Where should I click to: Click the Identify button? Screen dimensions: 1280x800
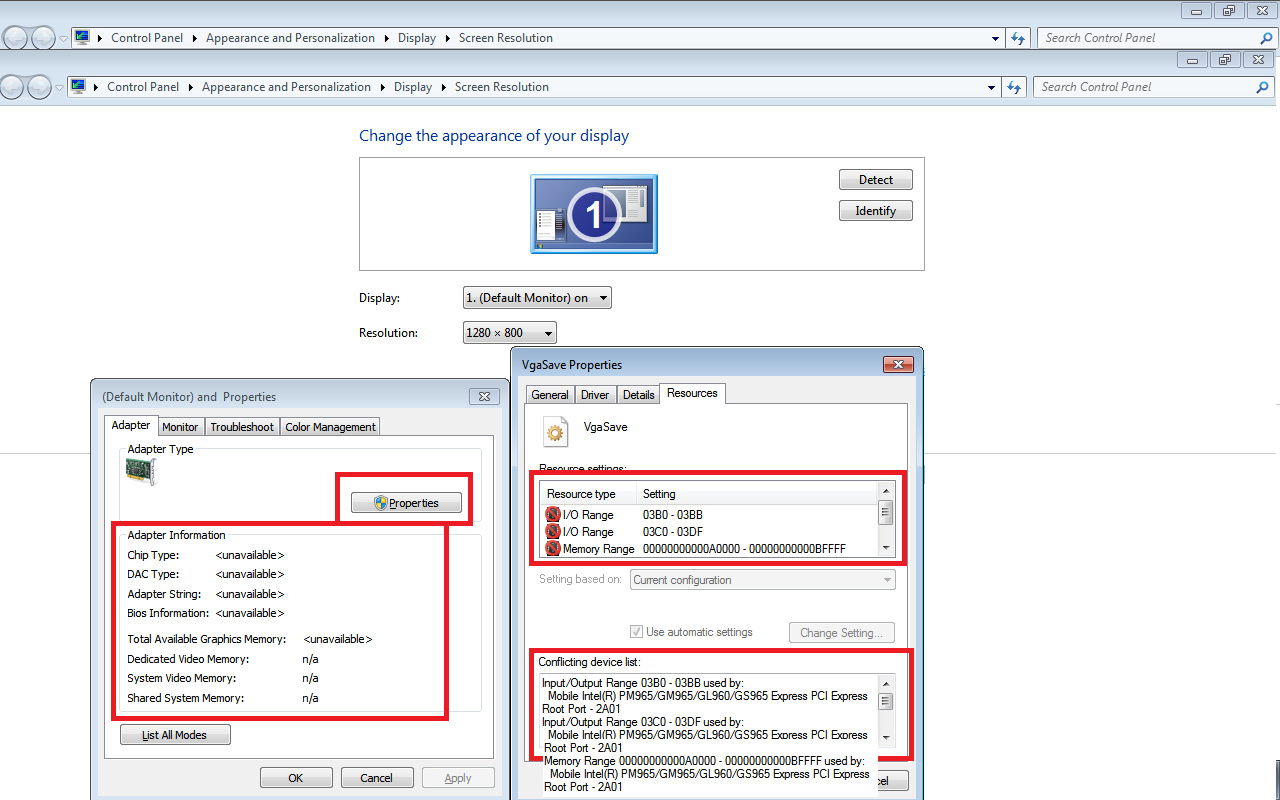pos(876,211)
